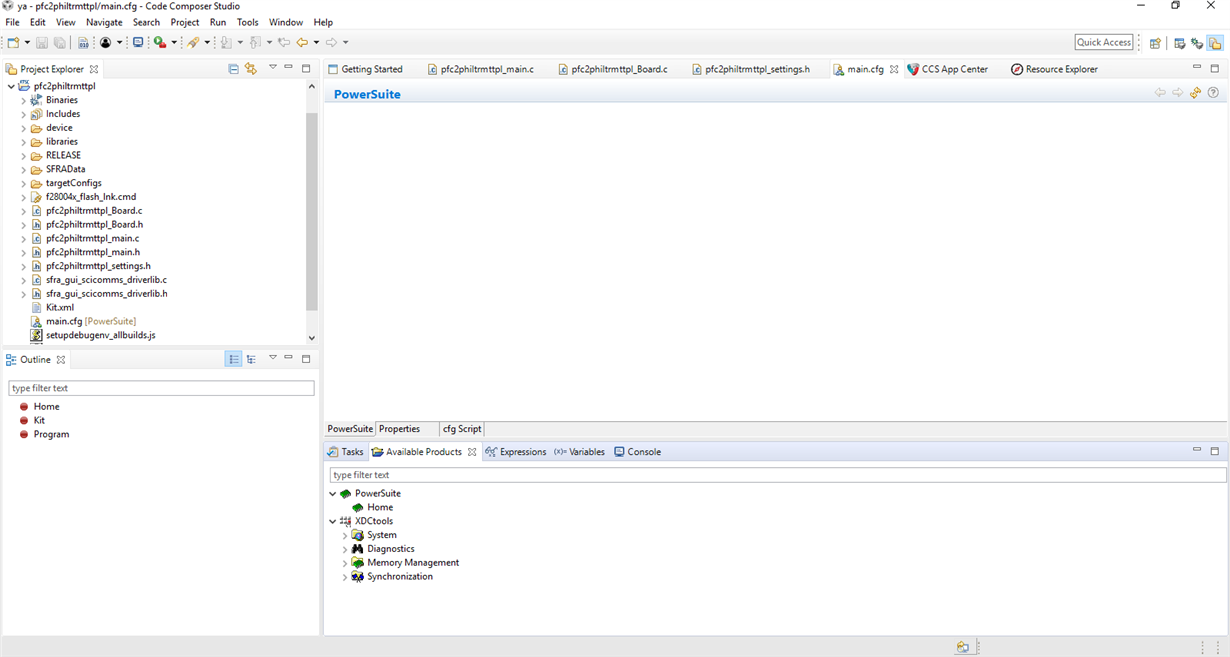Switch to the Expressions view tab
1230x657 pixels.
(516, 452)
